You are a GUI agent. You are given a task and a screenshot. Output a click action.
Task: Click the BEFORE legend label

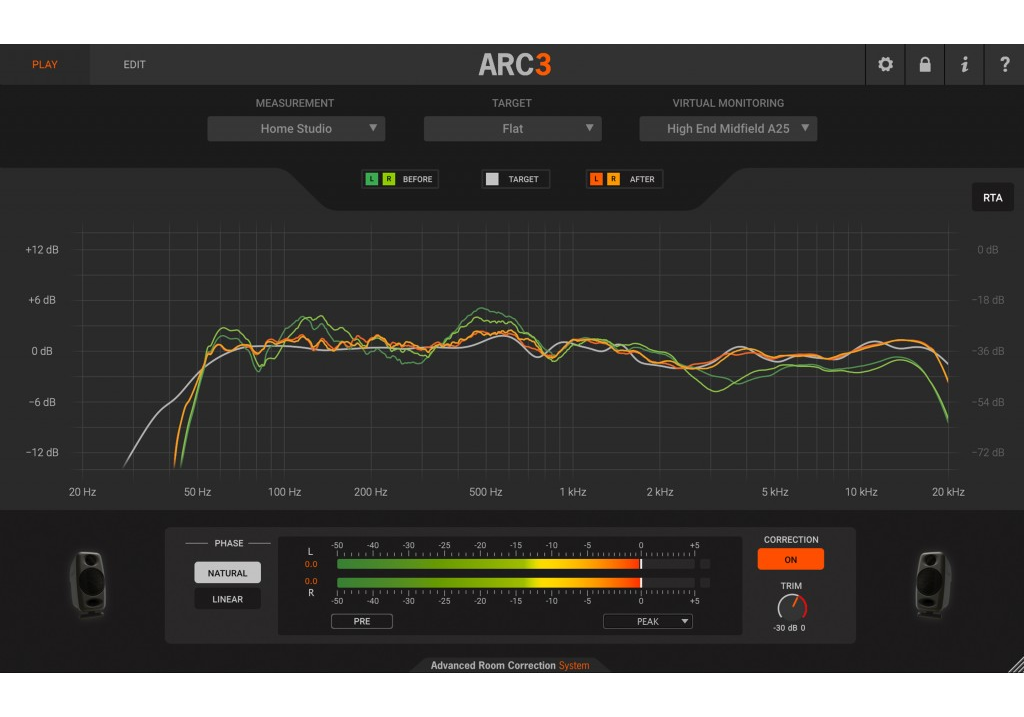coord(417,179)
